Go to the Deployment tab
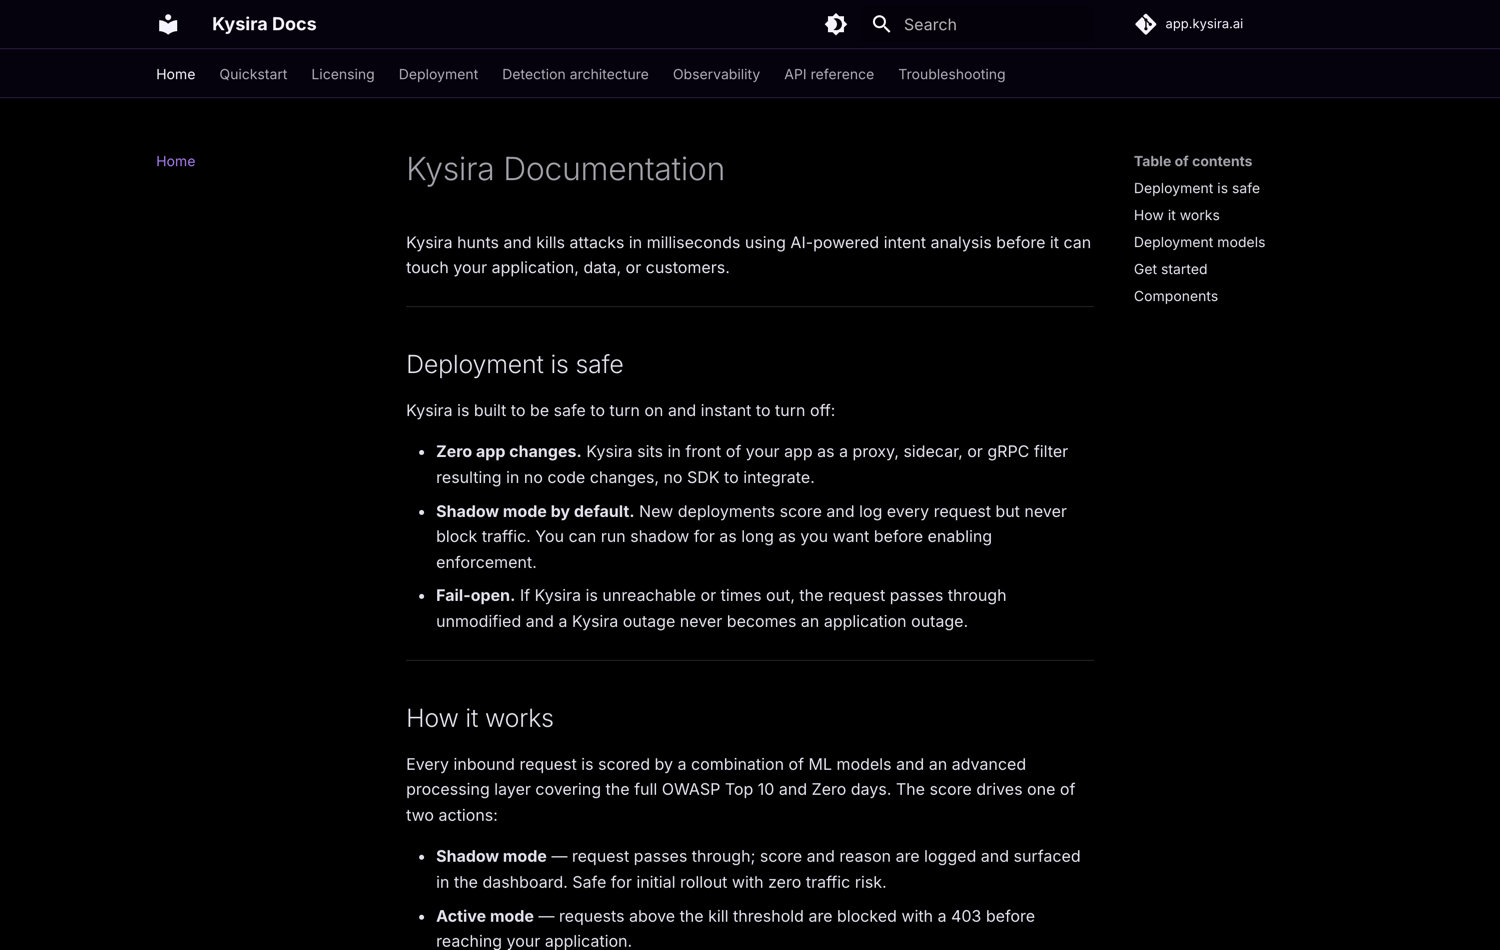 438,74
